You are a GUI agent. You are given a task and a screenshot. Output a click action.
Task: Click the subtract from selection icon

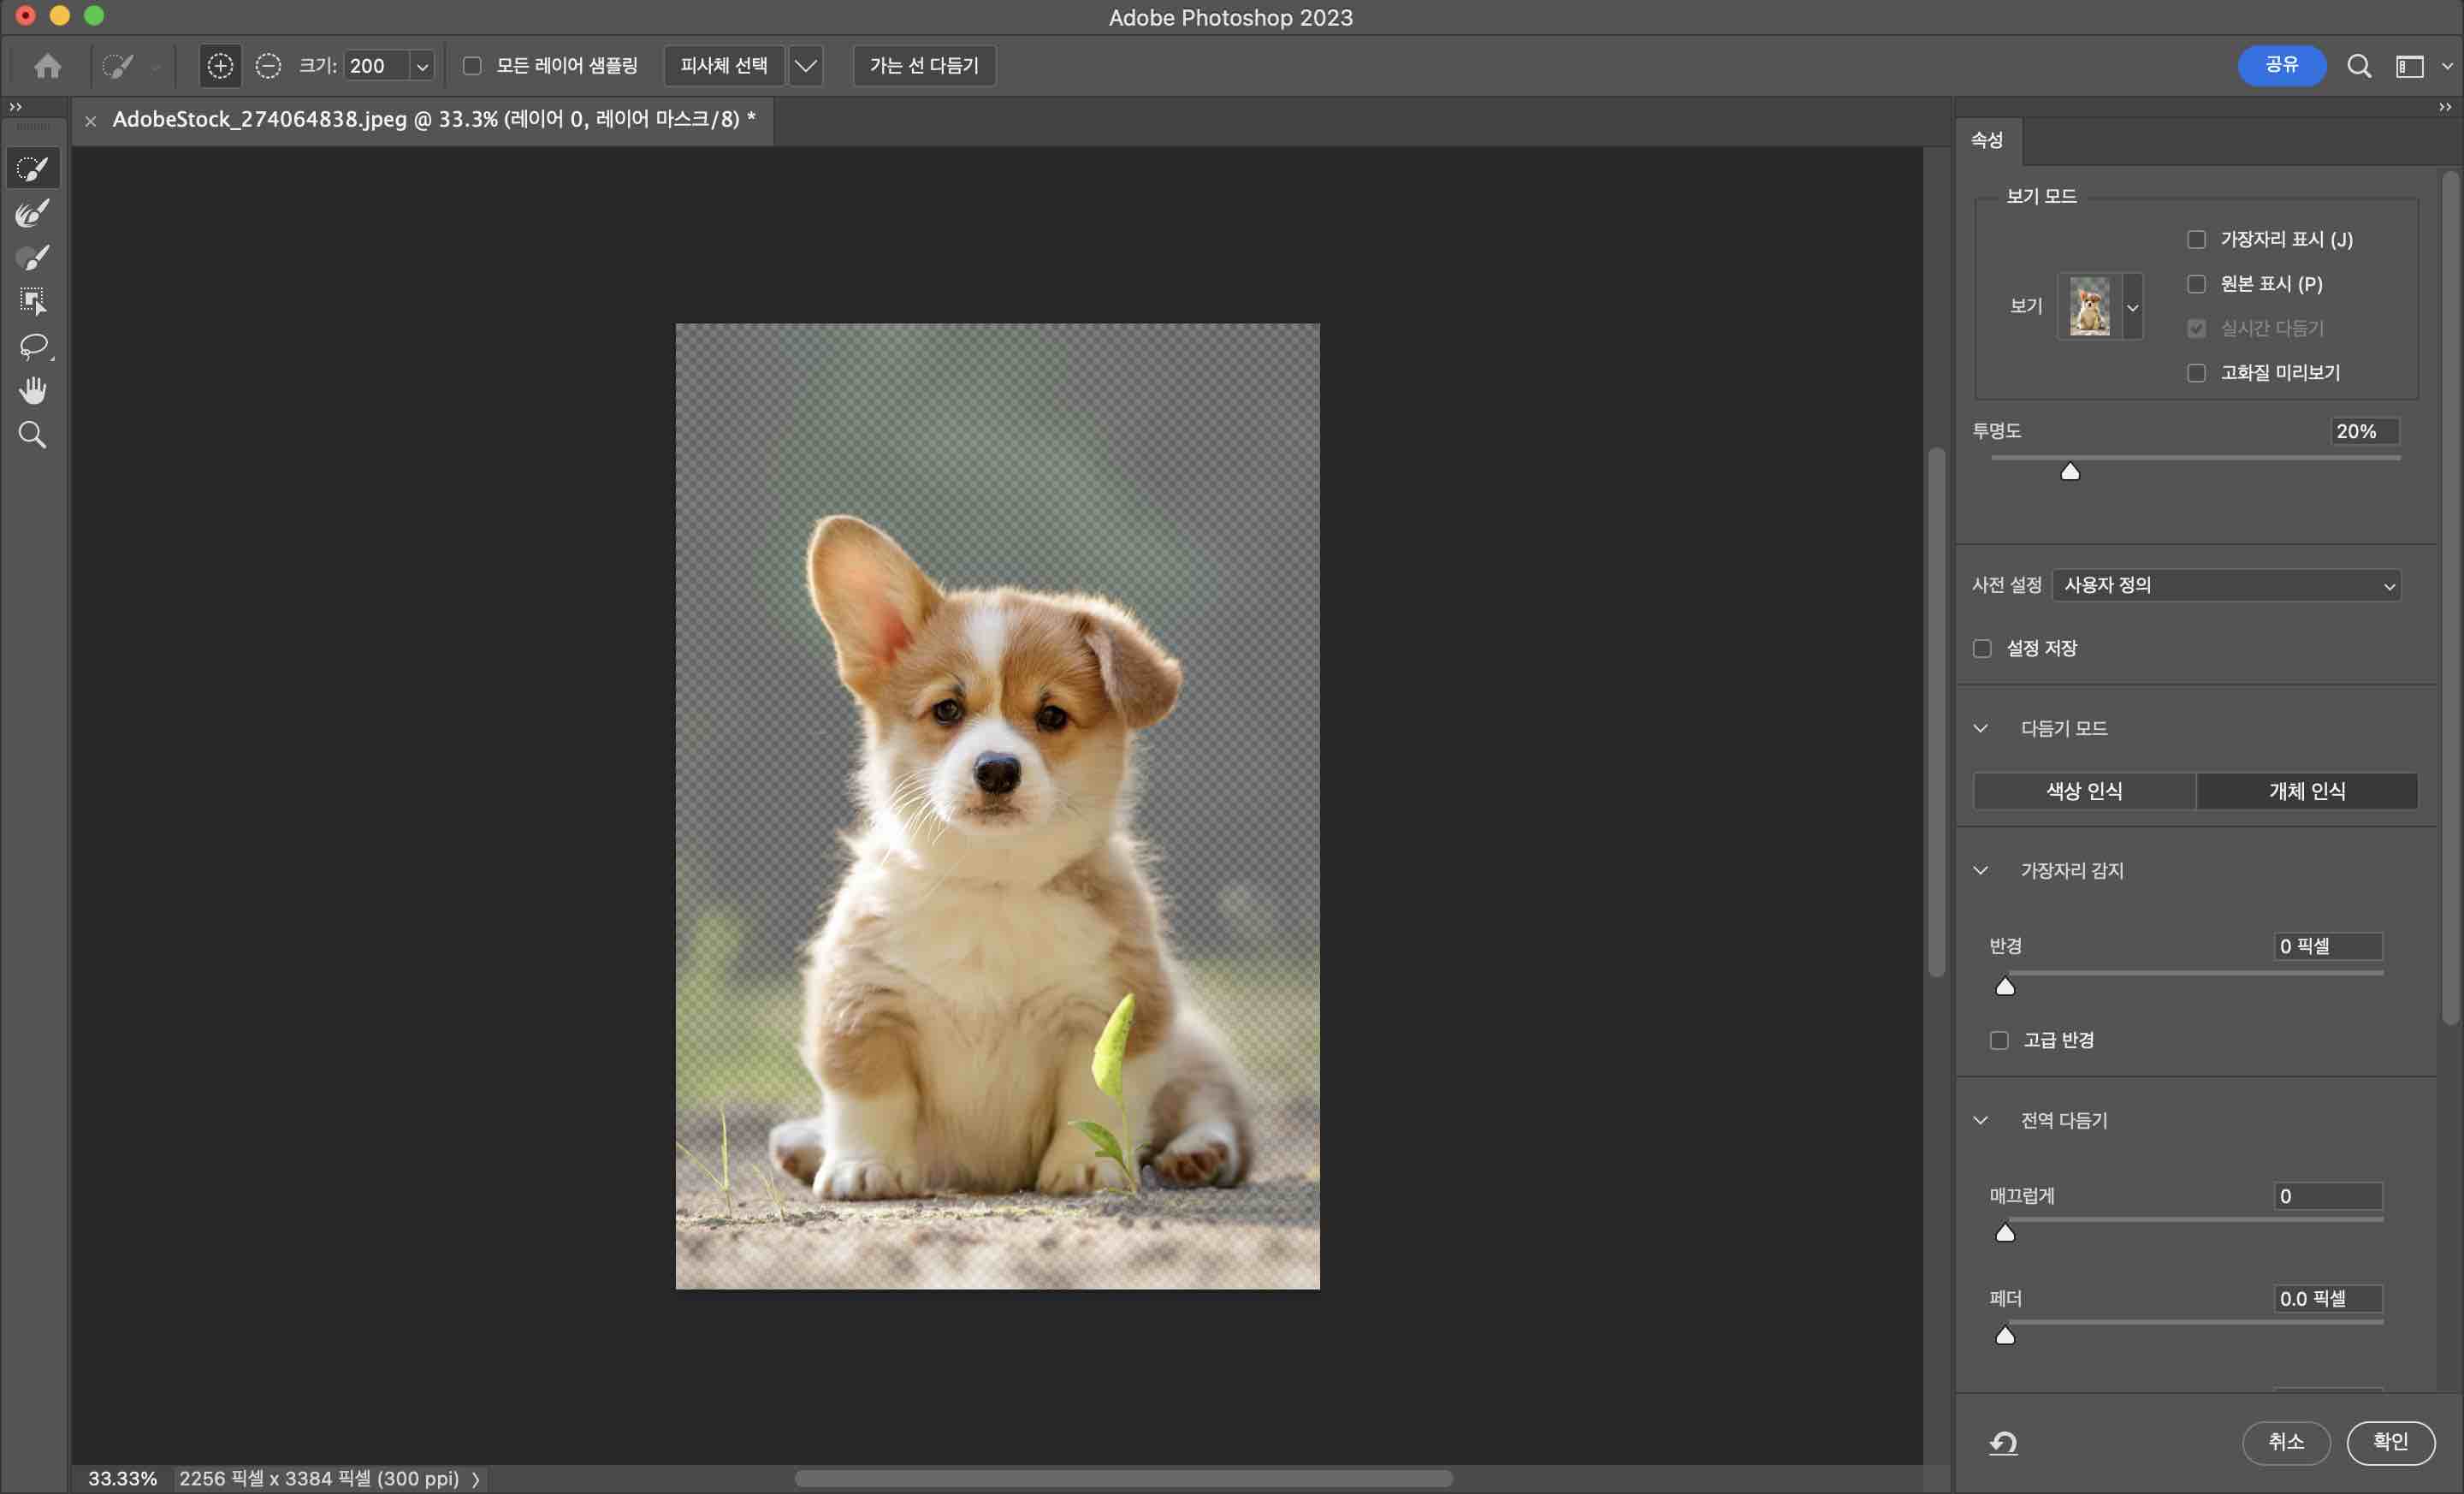pyautogui.click(x=268, y=66)
